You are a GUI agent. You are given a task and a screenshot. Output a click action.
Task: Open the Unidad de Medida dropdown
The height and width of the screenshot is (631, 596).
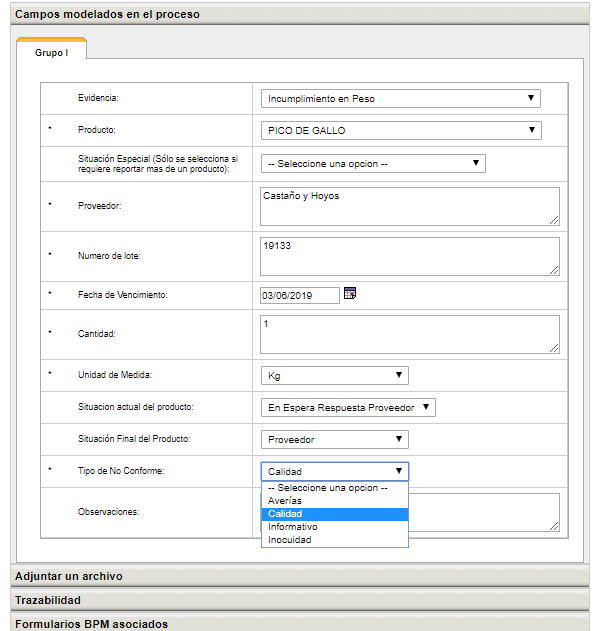click(334, 375)
